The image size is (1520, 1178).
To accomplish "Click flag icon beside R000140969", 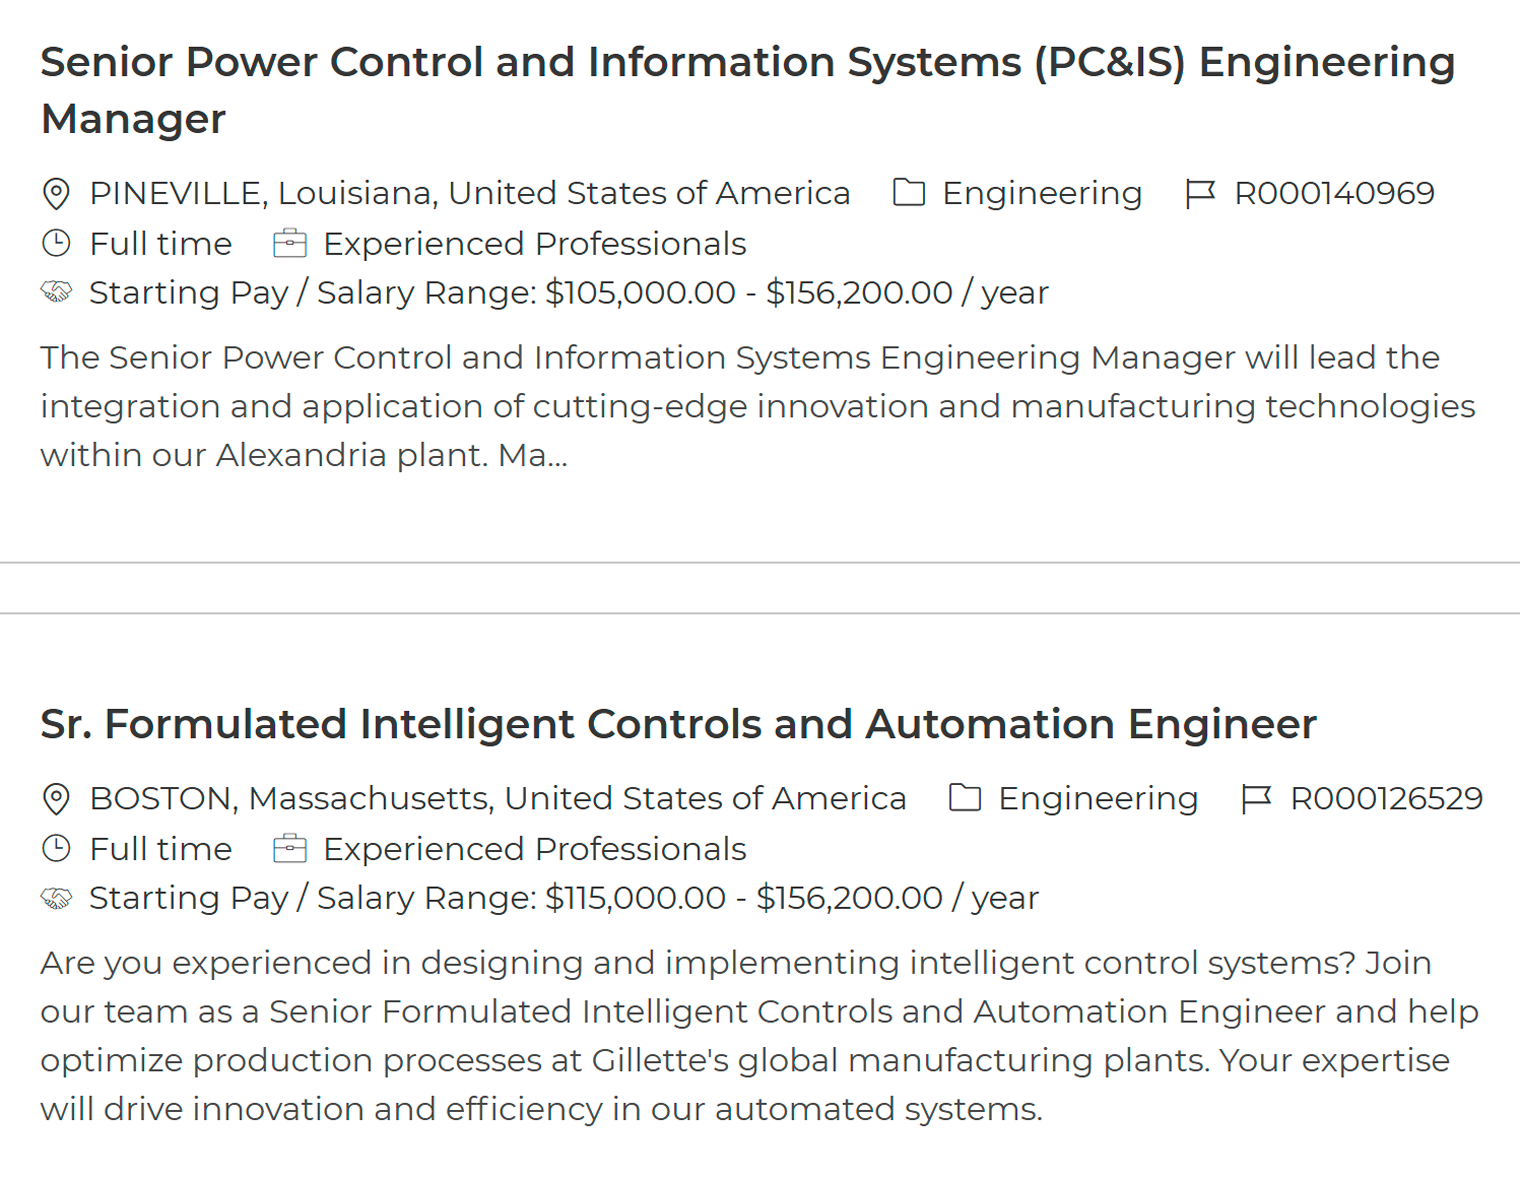I will click(1199, 193).
